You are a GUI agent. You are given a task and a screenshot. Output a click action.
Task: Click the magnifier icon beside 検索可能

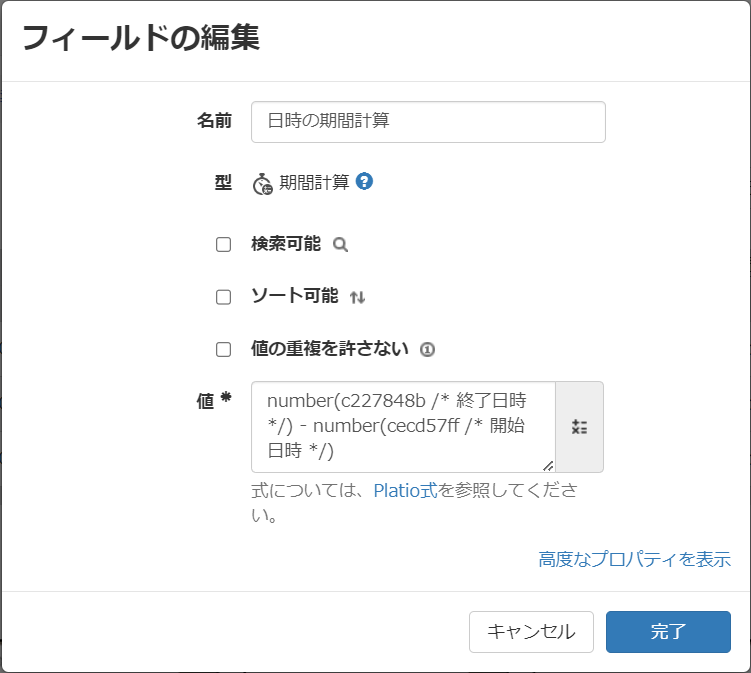pyautogui.click(x=340, y=245)
